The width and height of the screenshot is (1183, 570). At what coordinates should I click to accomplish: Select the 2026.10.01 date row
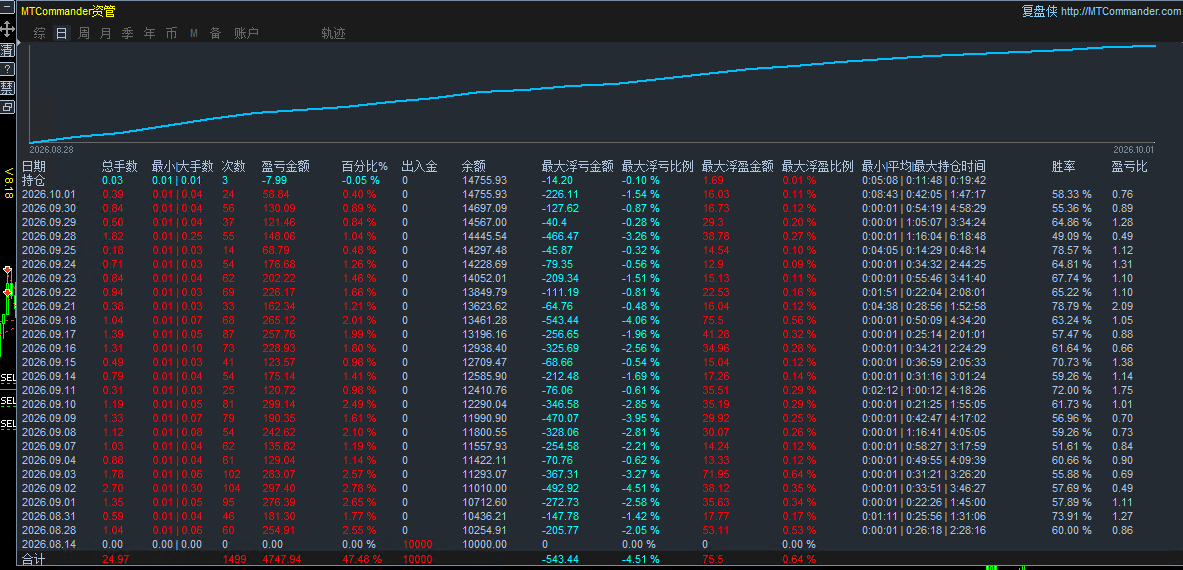(x=49, y=194)
